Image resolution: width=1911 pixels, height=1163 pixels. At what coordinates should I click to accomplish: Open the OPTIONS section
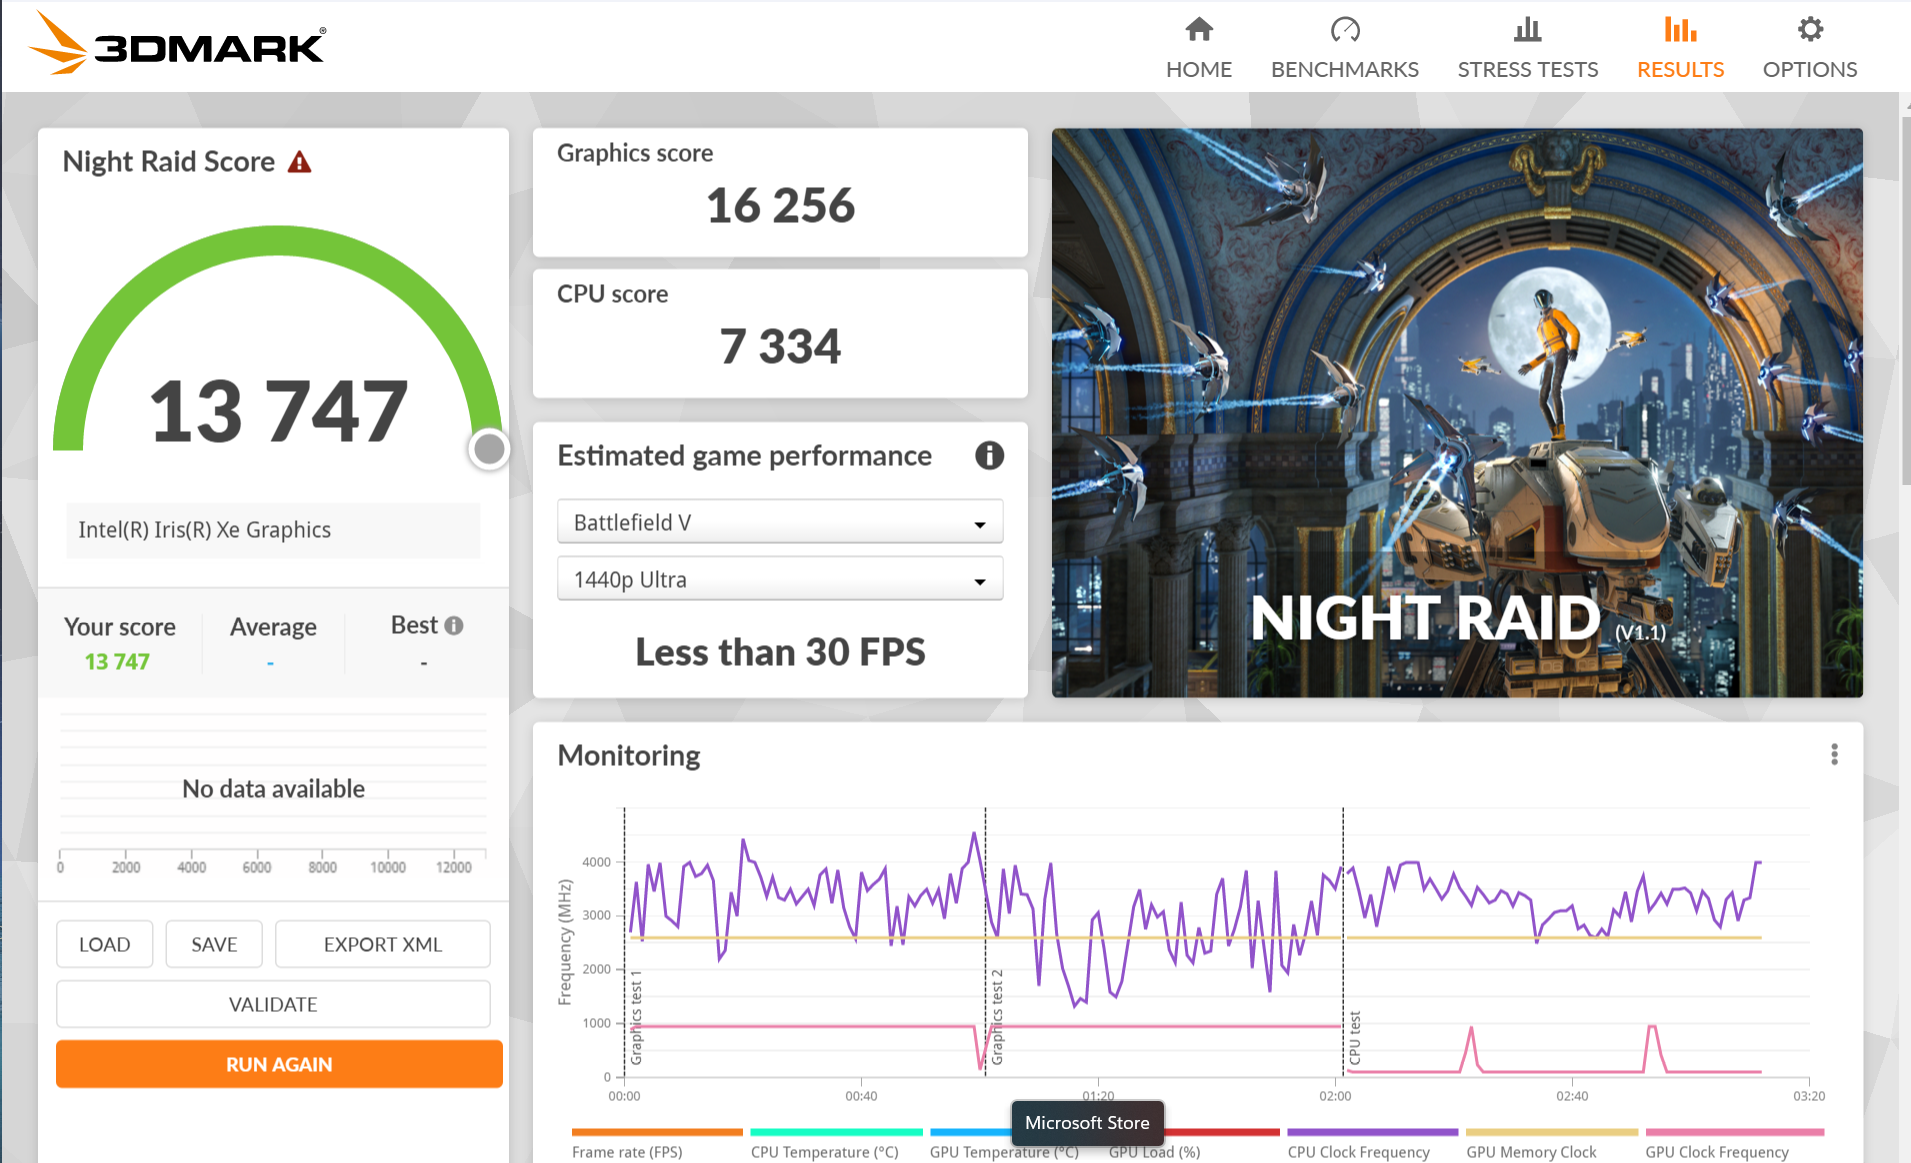[1809, 47]
